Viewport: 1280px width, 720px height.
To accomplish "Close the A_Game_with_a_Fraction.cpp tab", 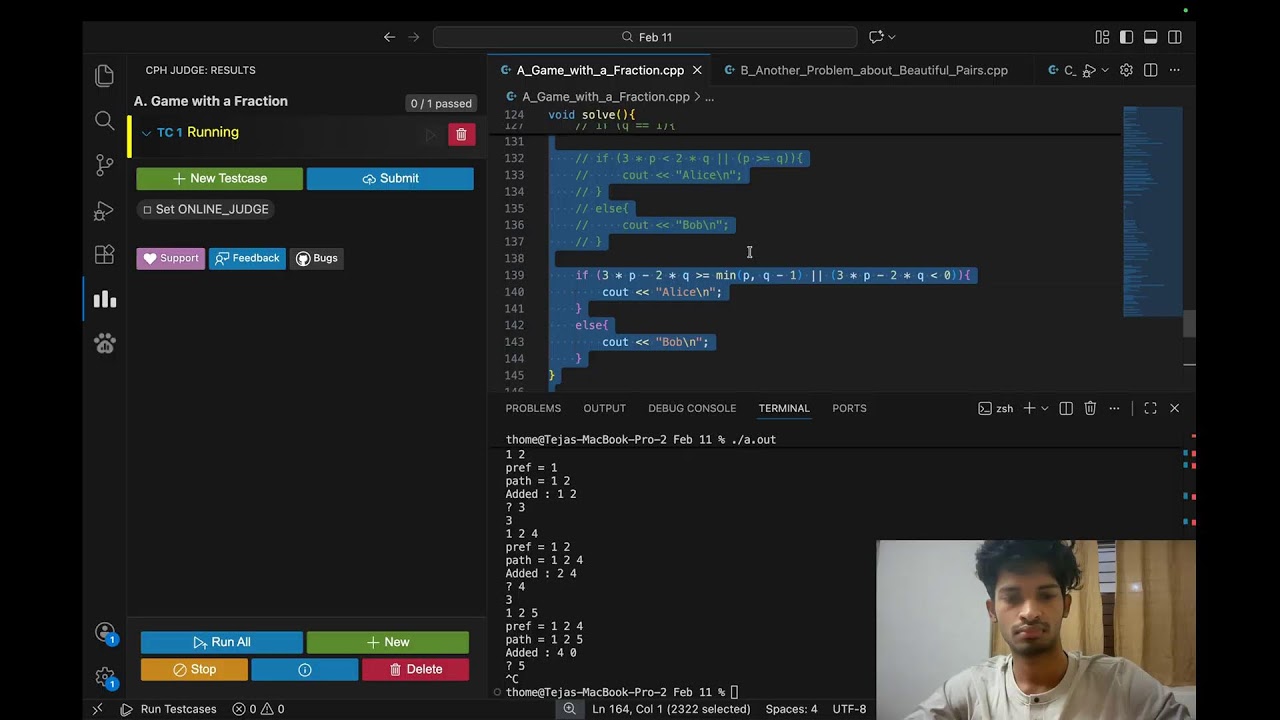I will point(697,70).
